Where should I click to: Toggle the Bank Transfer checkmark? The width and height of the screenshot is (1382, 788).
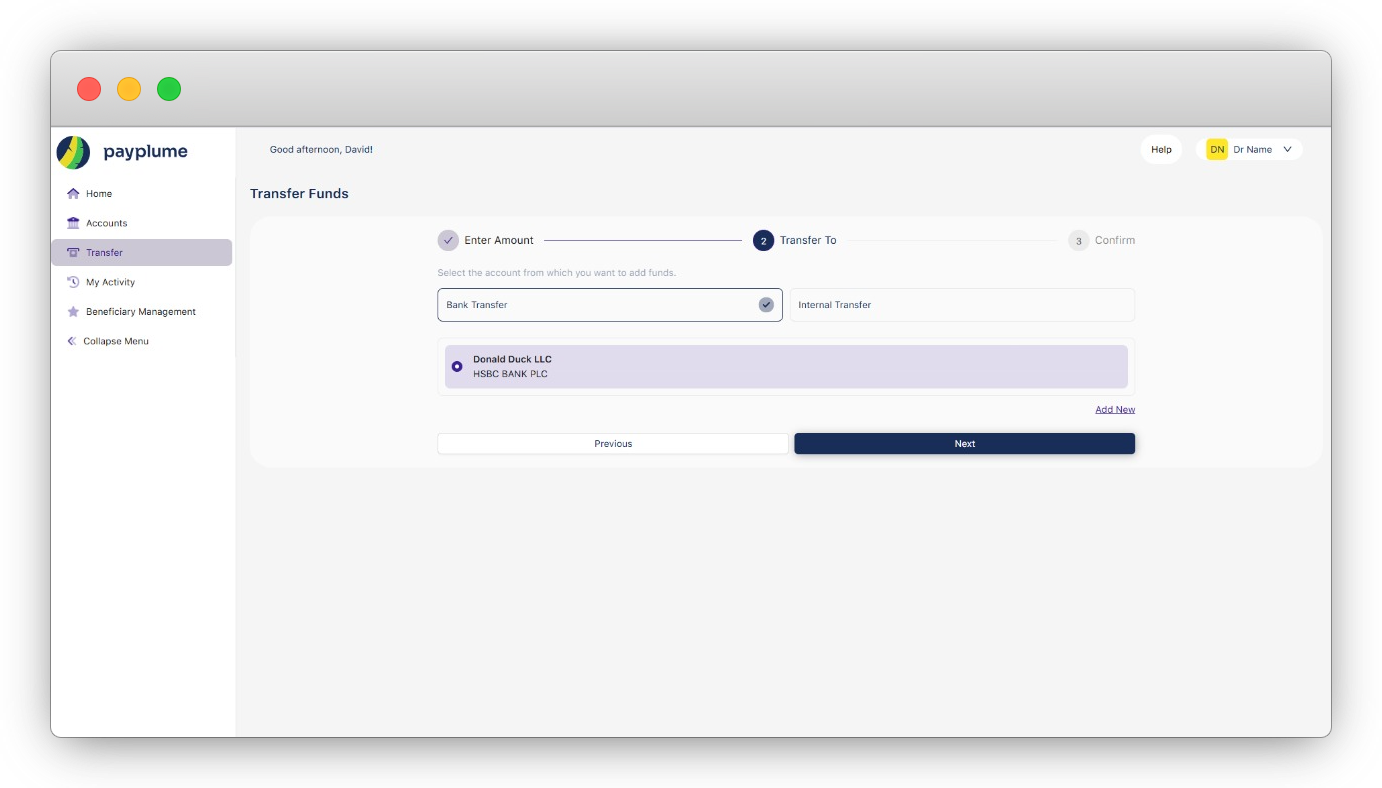click(x=766, y=305)
